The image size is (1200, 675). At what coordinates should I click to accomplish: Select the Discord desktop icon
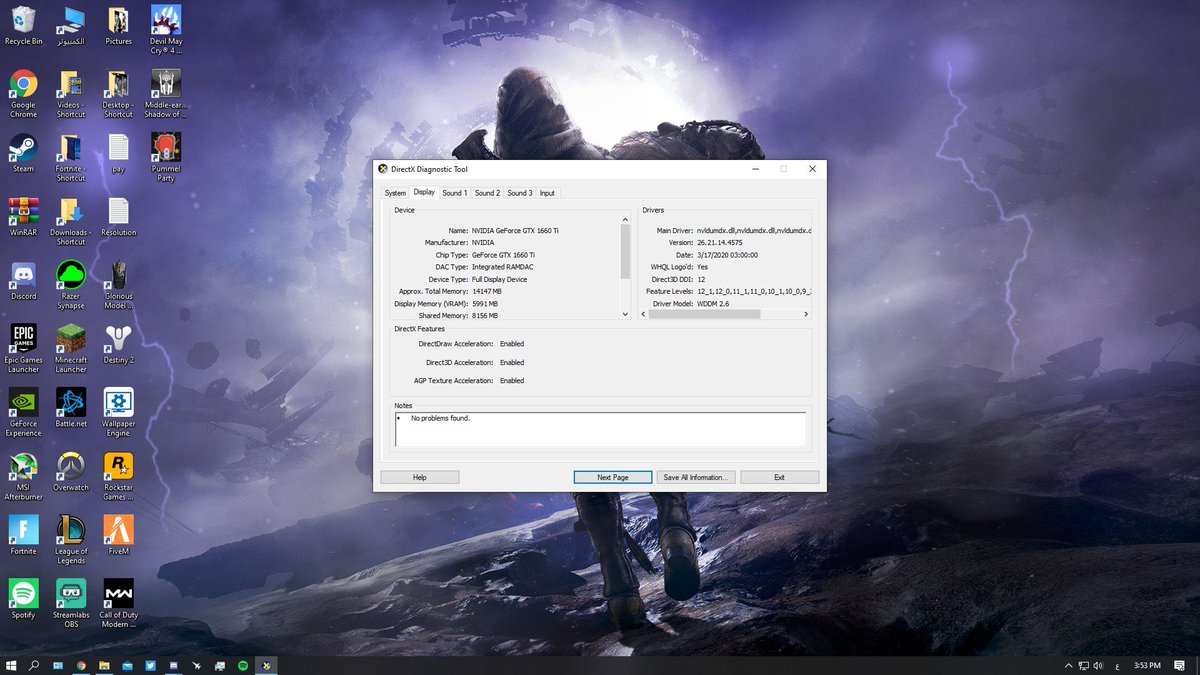23,280
